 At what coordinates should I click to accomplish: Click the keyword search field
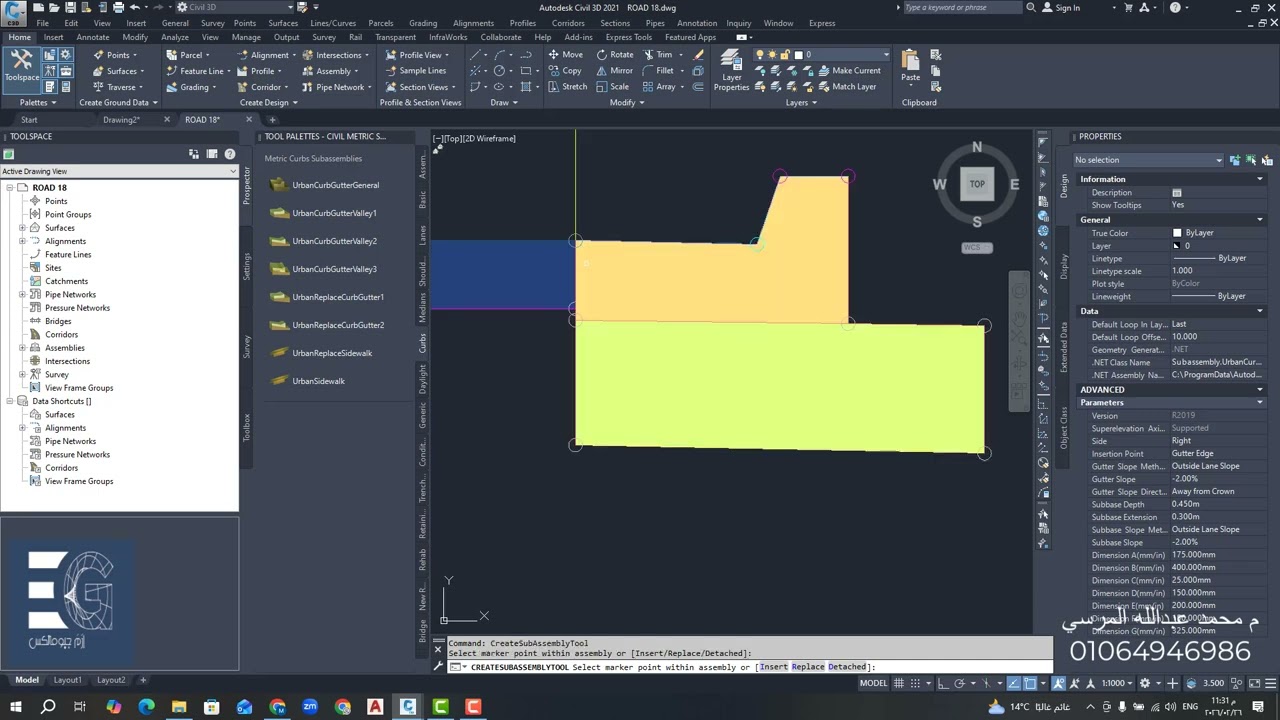[961, 8]
